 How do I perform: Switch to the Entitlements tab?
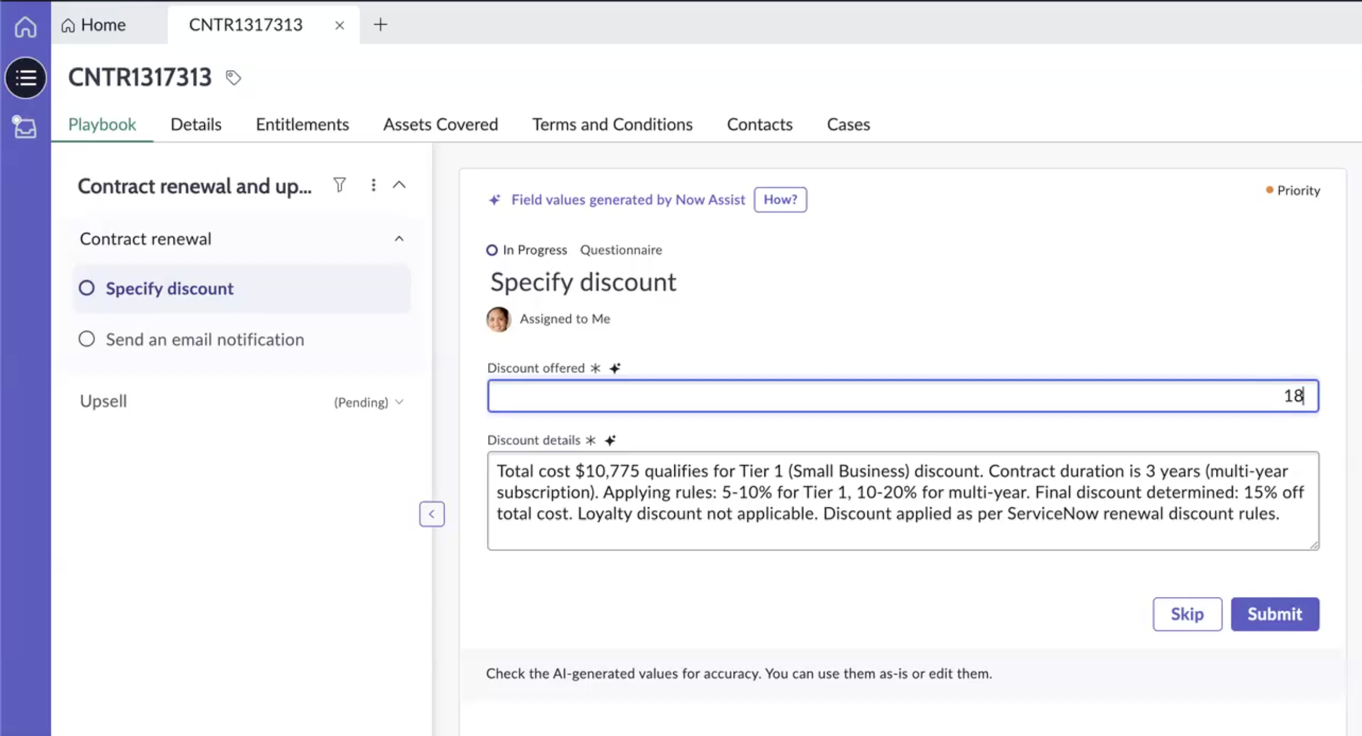point(302,125)
